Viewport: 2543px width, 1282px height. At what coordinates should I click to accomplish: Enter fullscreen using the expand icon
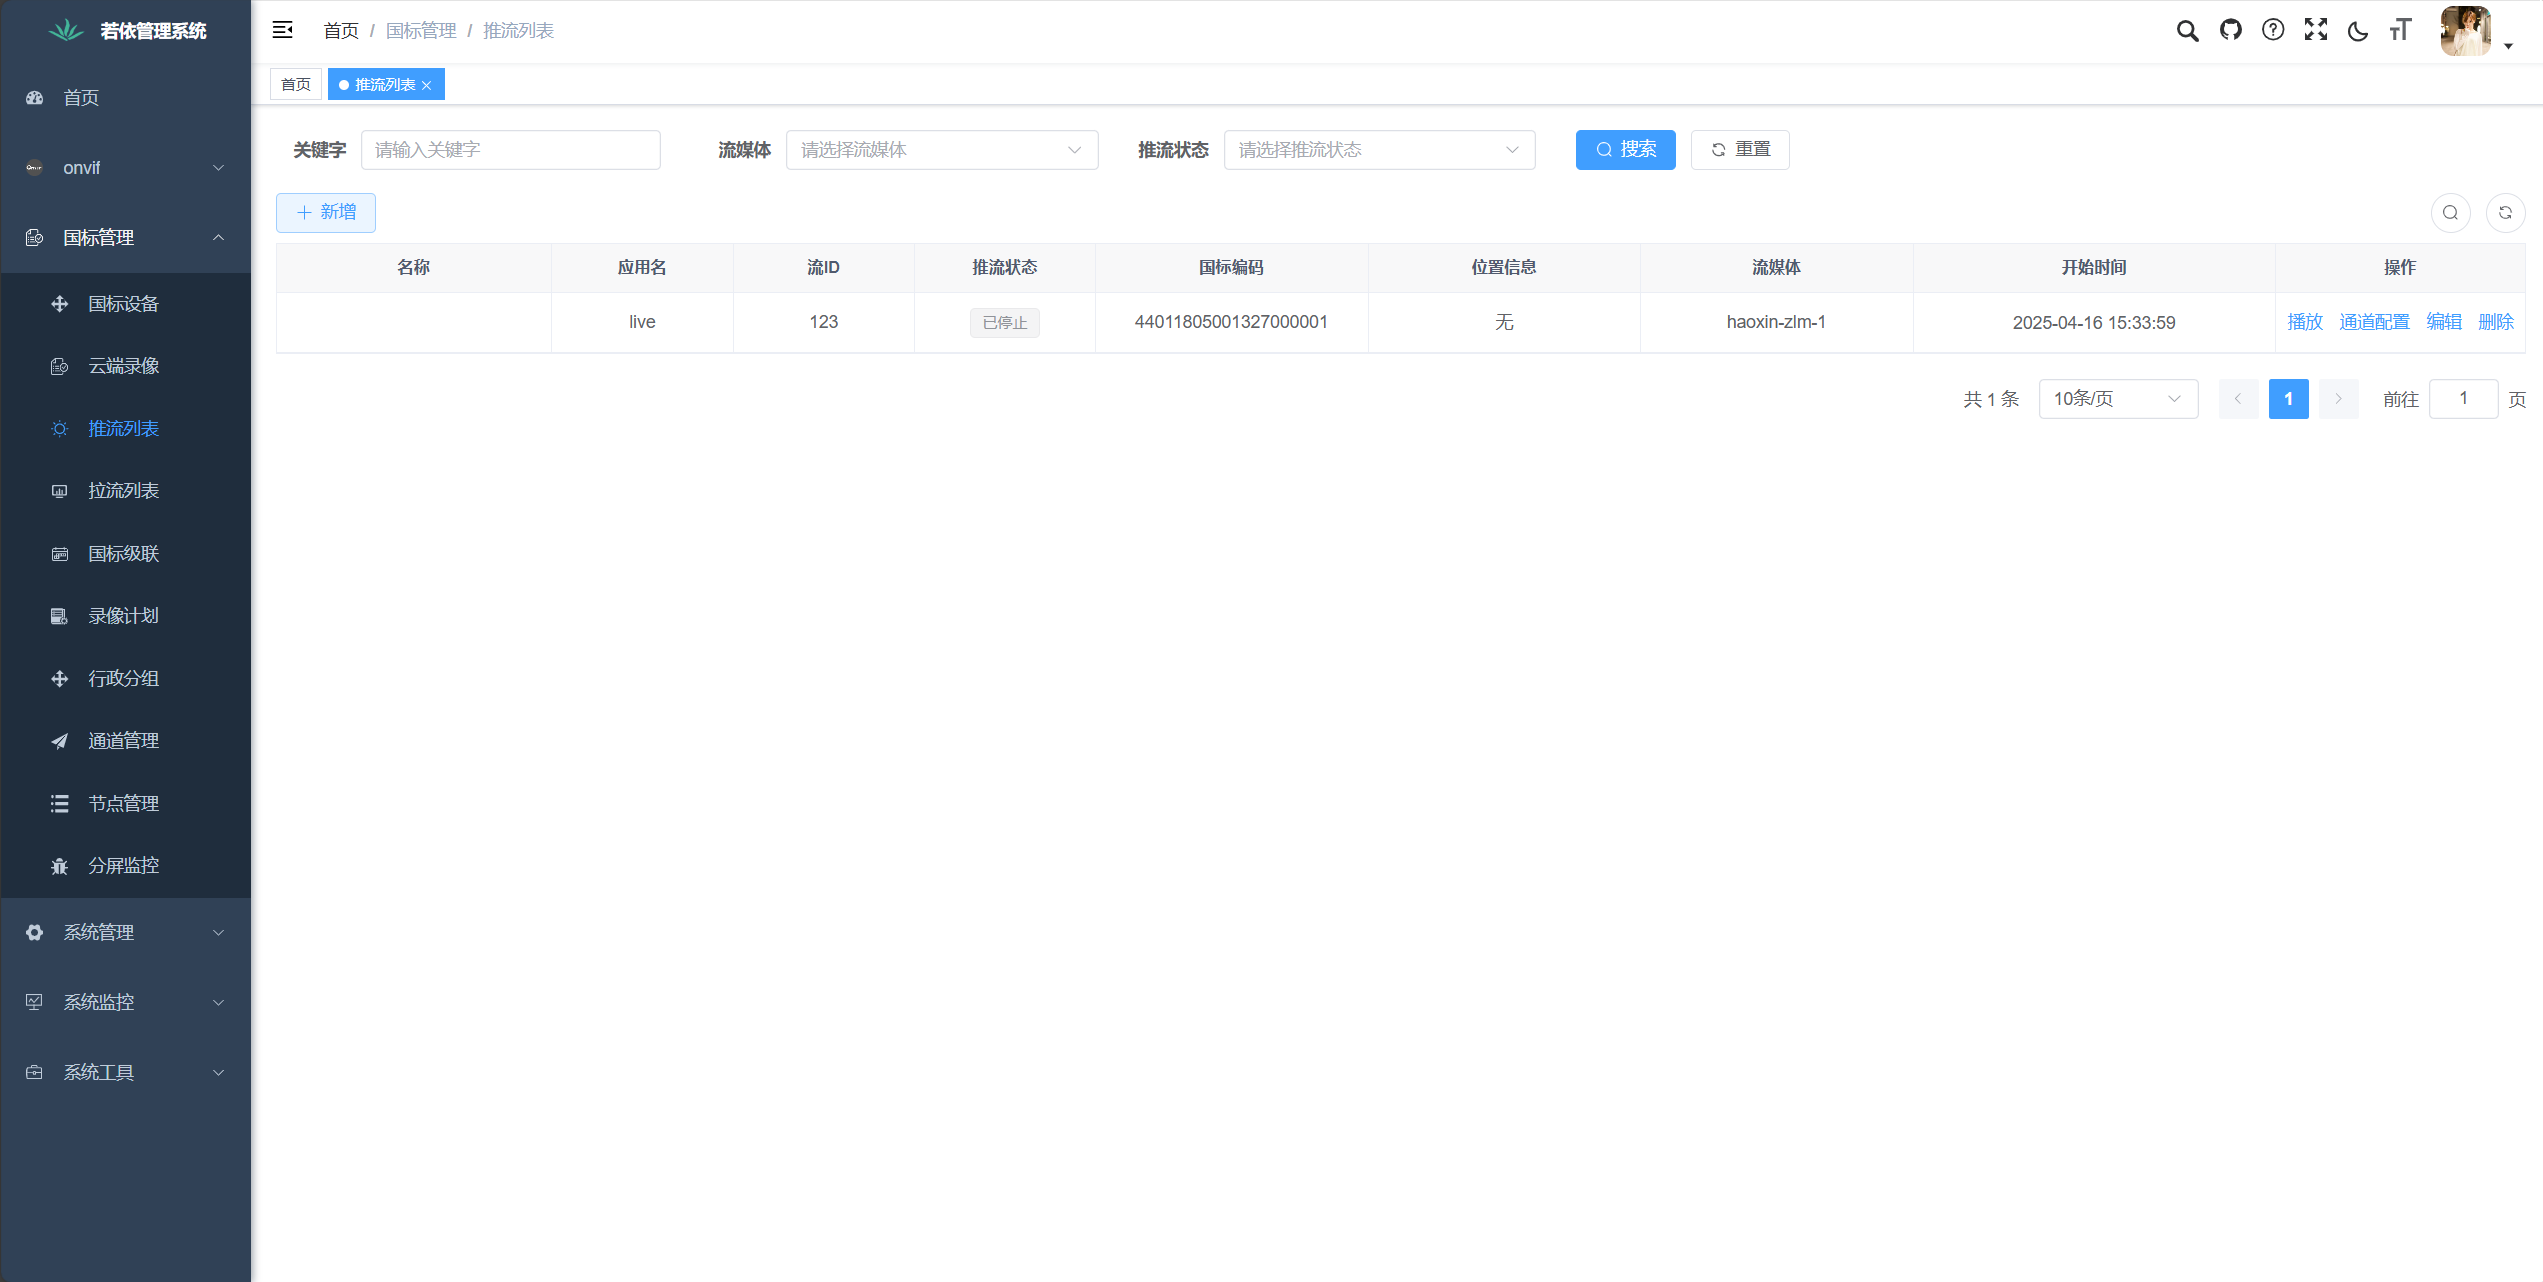(2316, 30)
